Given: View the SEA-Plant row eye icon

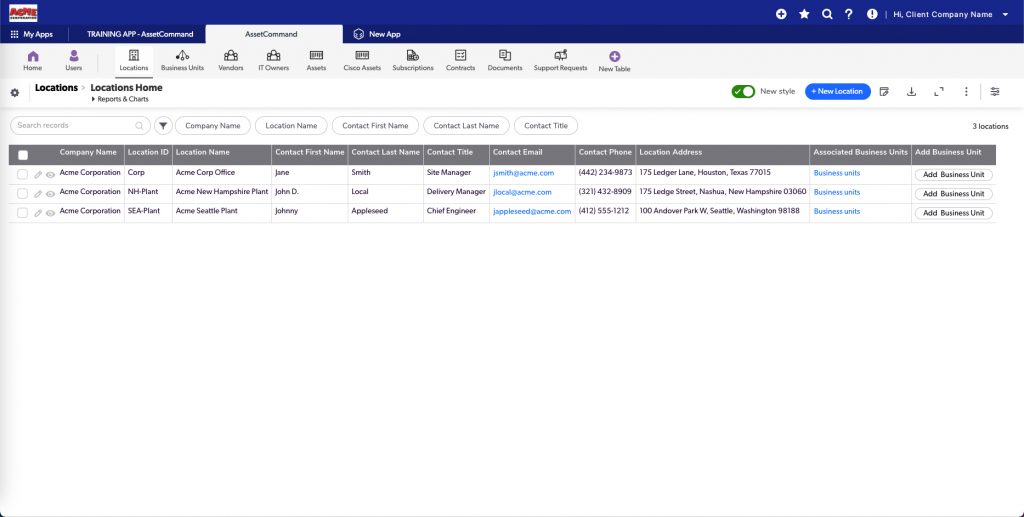Looking at the screenshot, I should click(x=50, y=213).
